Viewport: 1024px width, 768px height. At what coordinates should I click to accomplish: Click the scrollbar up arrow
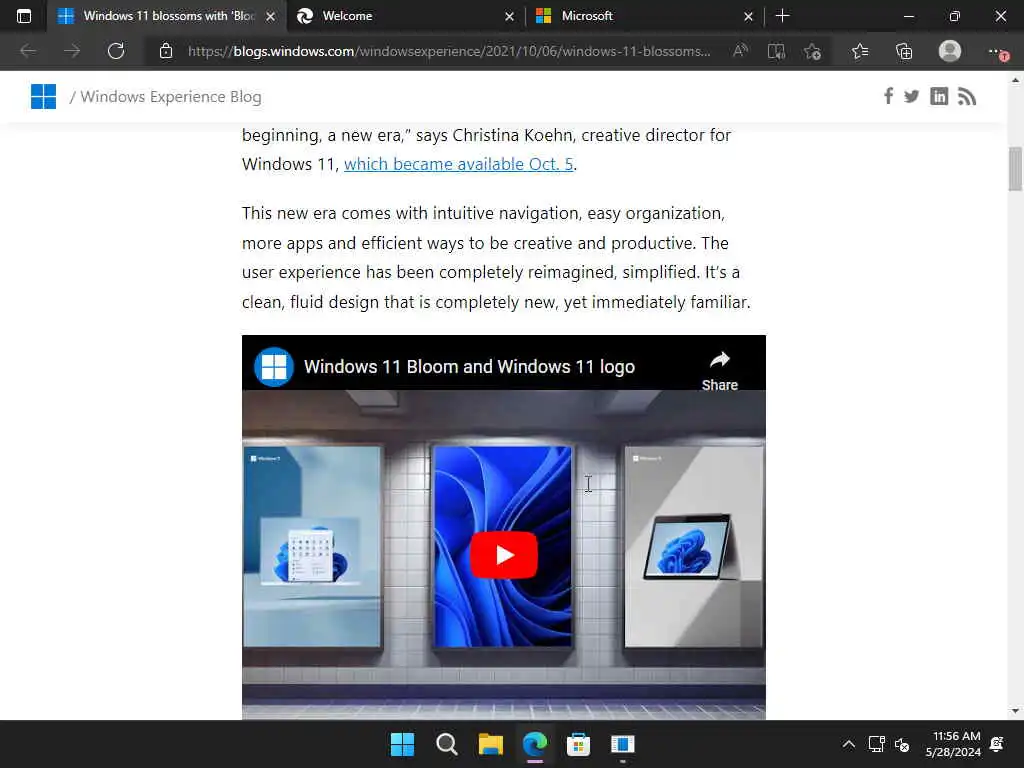(1015, 80)
